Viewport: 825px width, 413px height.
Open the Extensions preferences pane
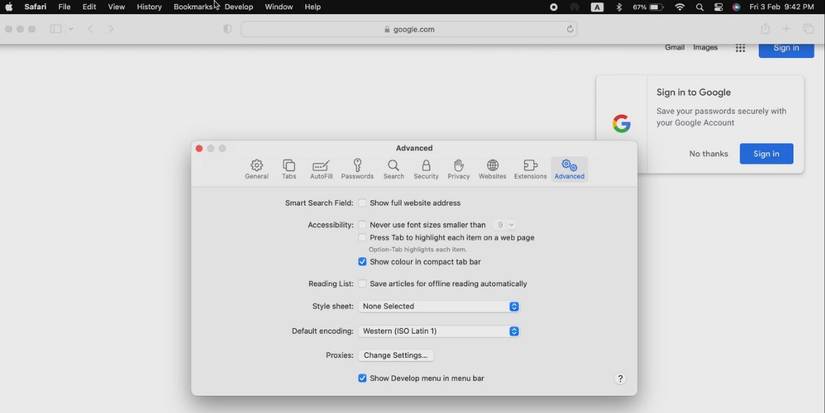click(x=530, y=169)
